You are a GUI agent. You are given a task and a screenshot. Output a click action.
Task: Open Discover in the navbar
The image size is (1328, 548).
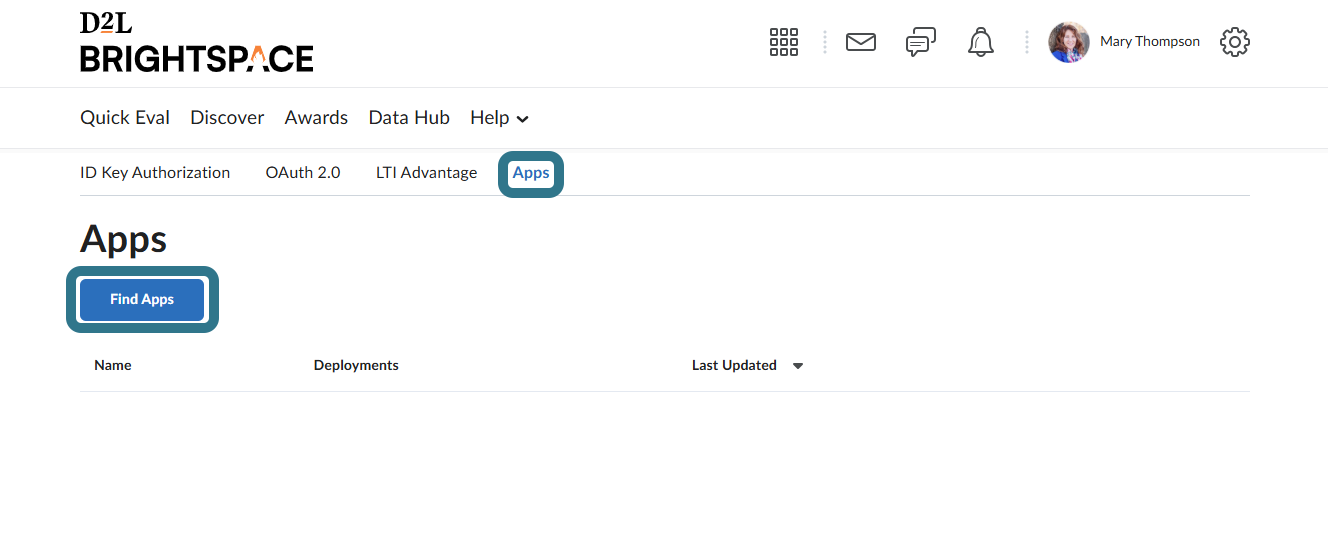pos(227,118)
